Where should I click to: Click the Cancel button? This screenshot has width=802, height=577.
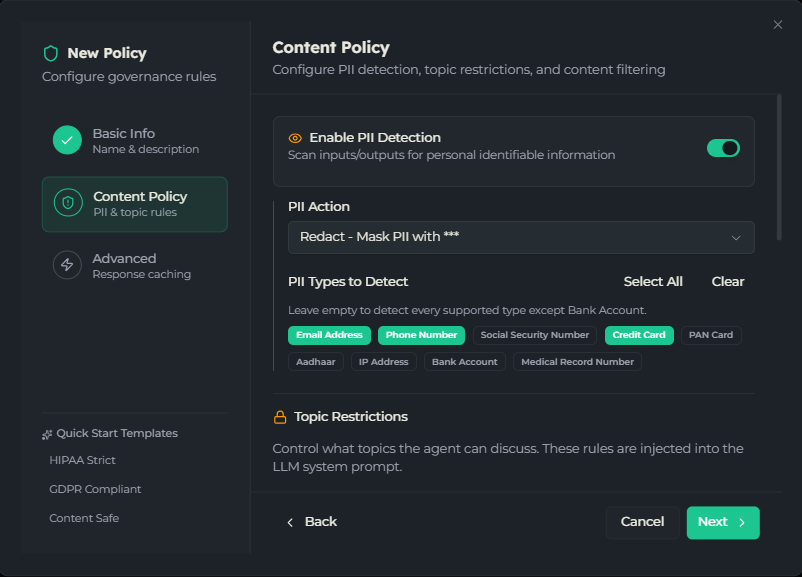pos(642,522)
